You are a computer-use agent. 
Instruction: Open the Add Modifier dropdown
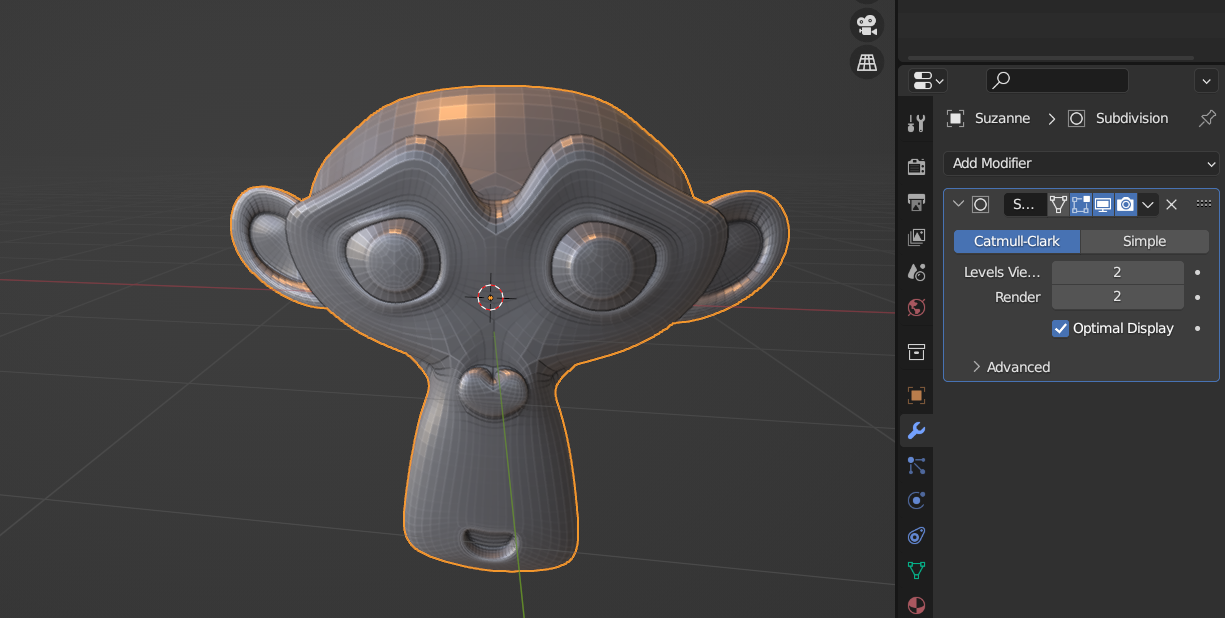point(1081,163)
